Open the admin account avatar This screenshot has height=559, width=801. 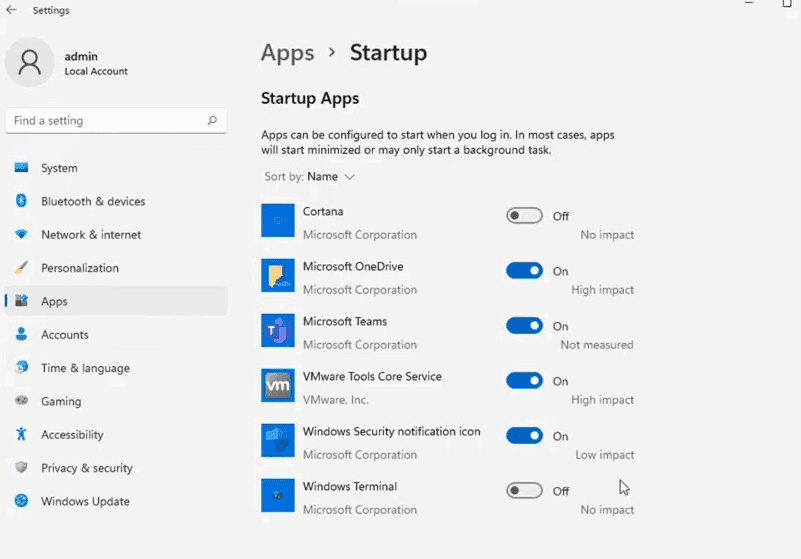pos(30,62)
